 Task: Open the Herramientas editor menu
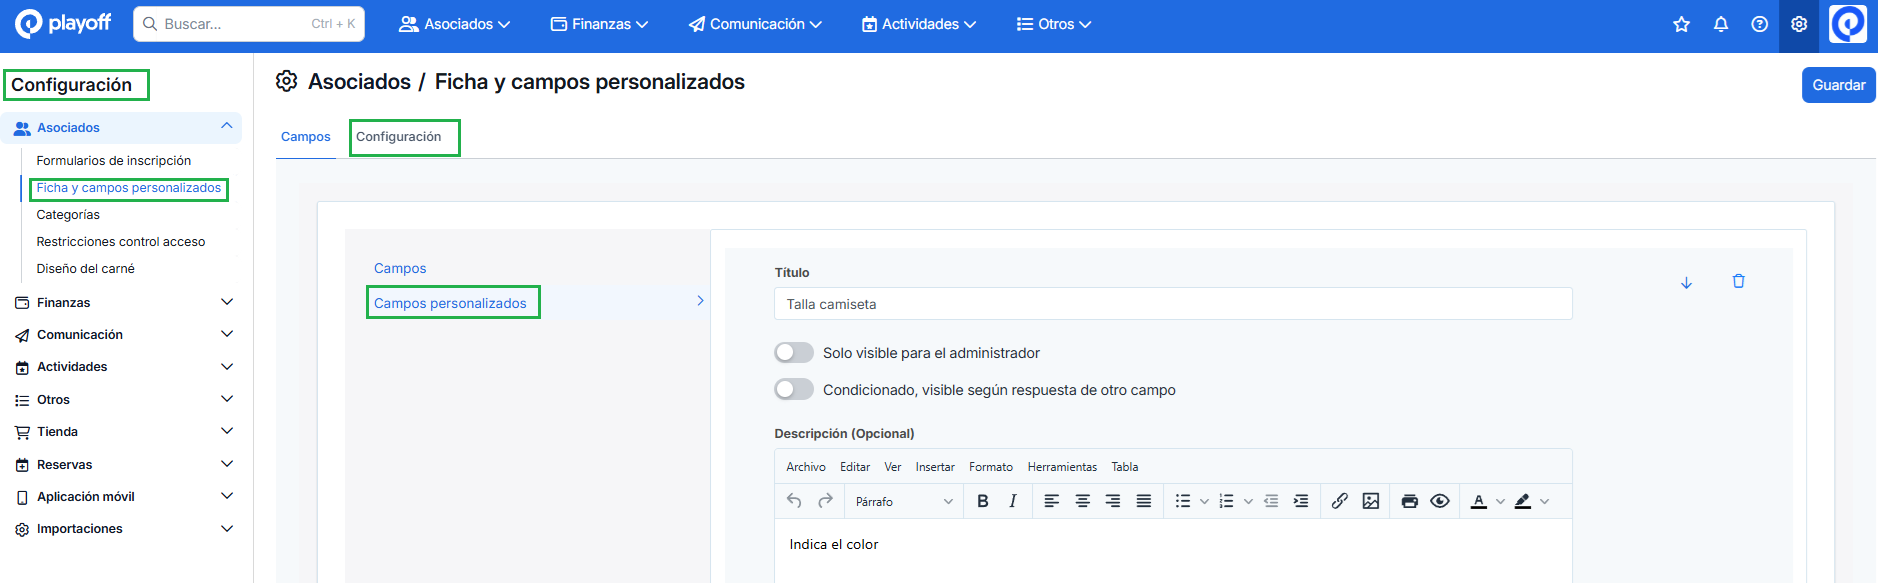[1062, 467]
